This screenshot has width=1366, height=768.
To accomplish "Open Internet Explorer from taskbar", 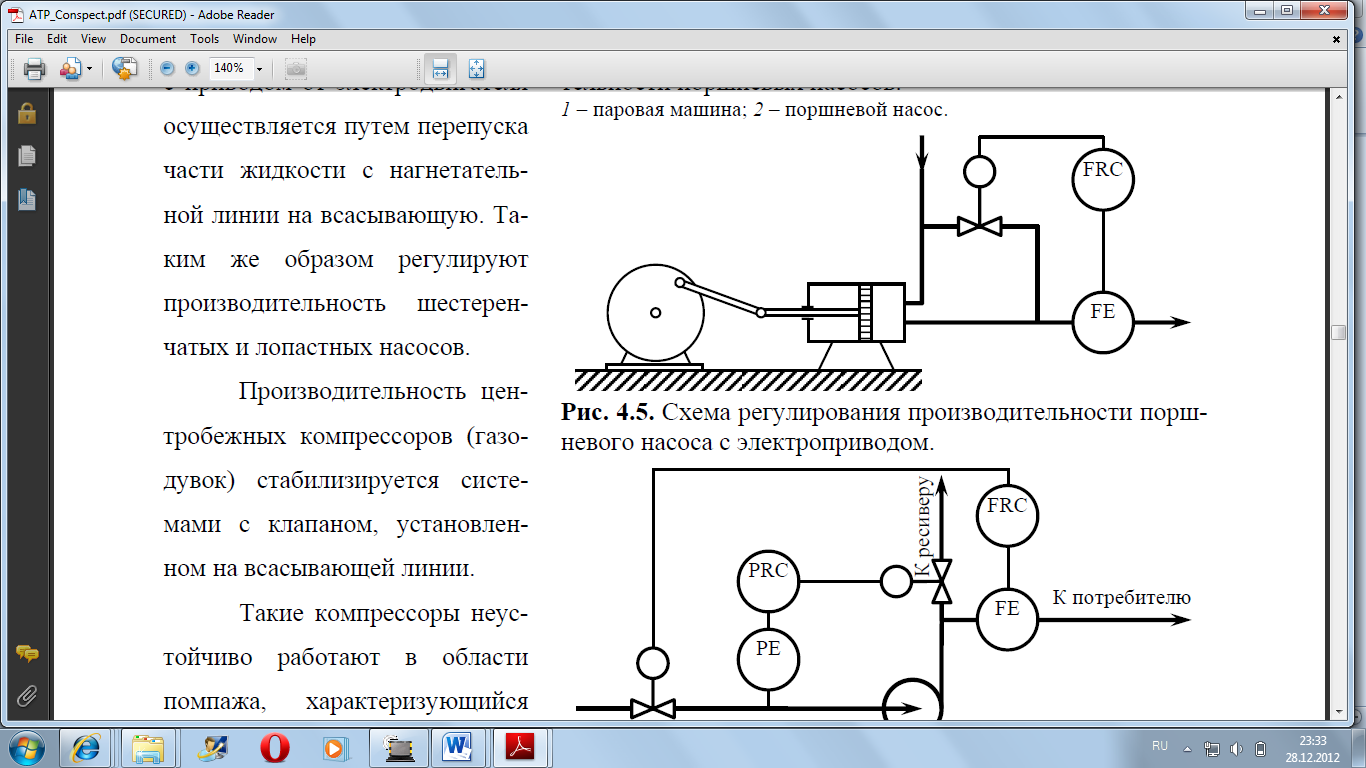I will click(x=85, y=747).
